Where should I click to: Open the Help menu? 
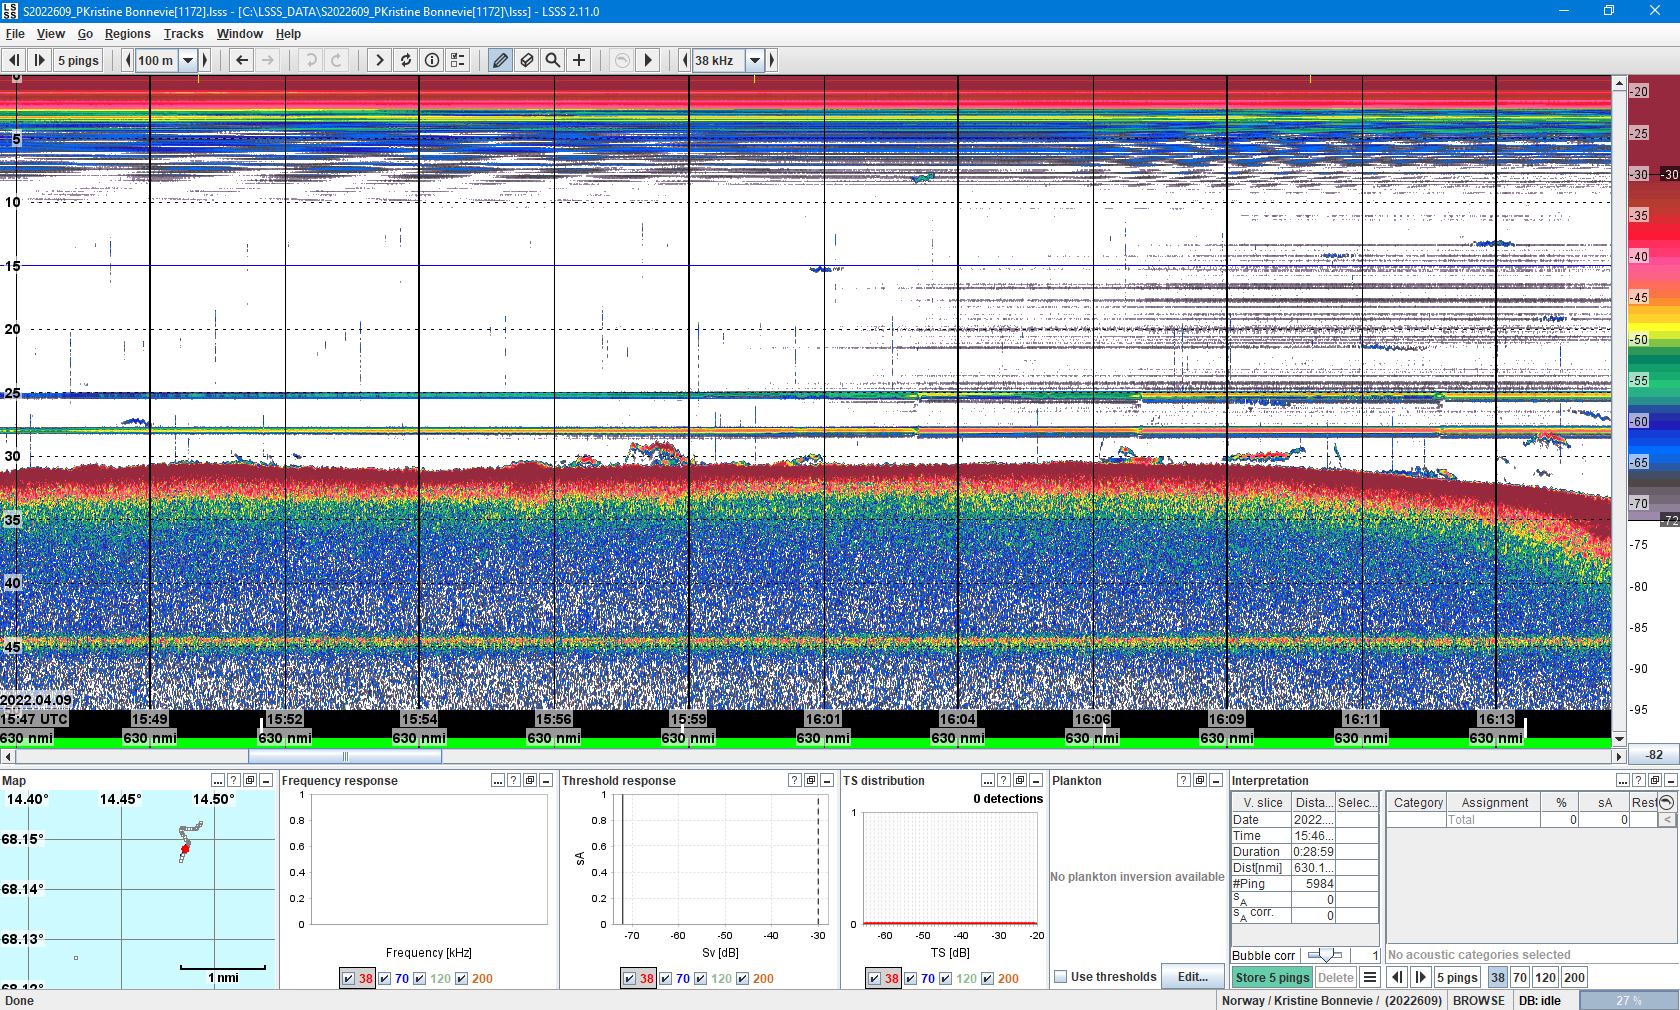coord(288,33)
